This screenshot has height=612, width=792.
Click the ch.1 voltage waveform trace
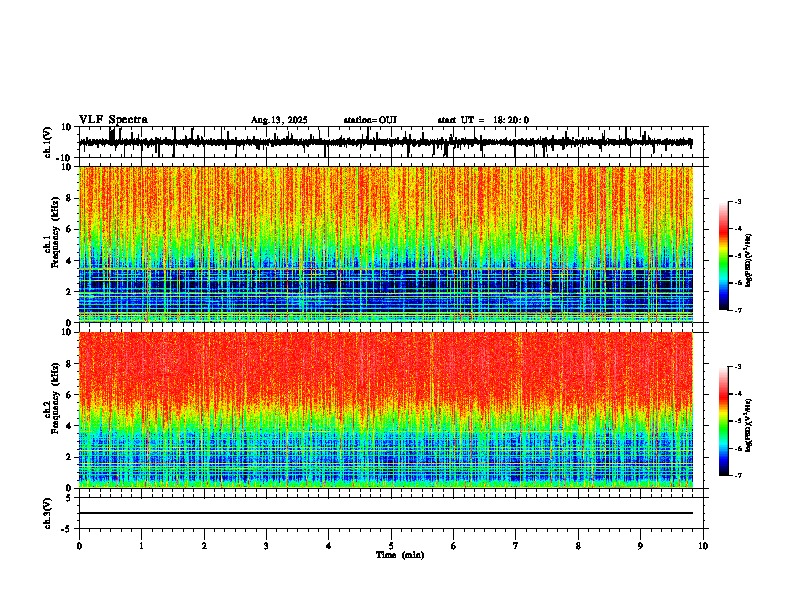385,142
